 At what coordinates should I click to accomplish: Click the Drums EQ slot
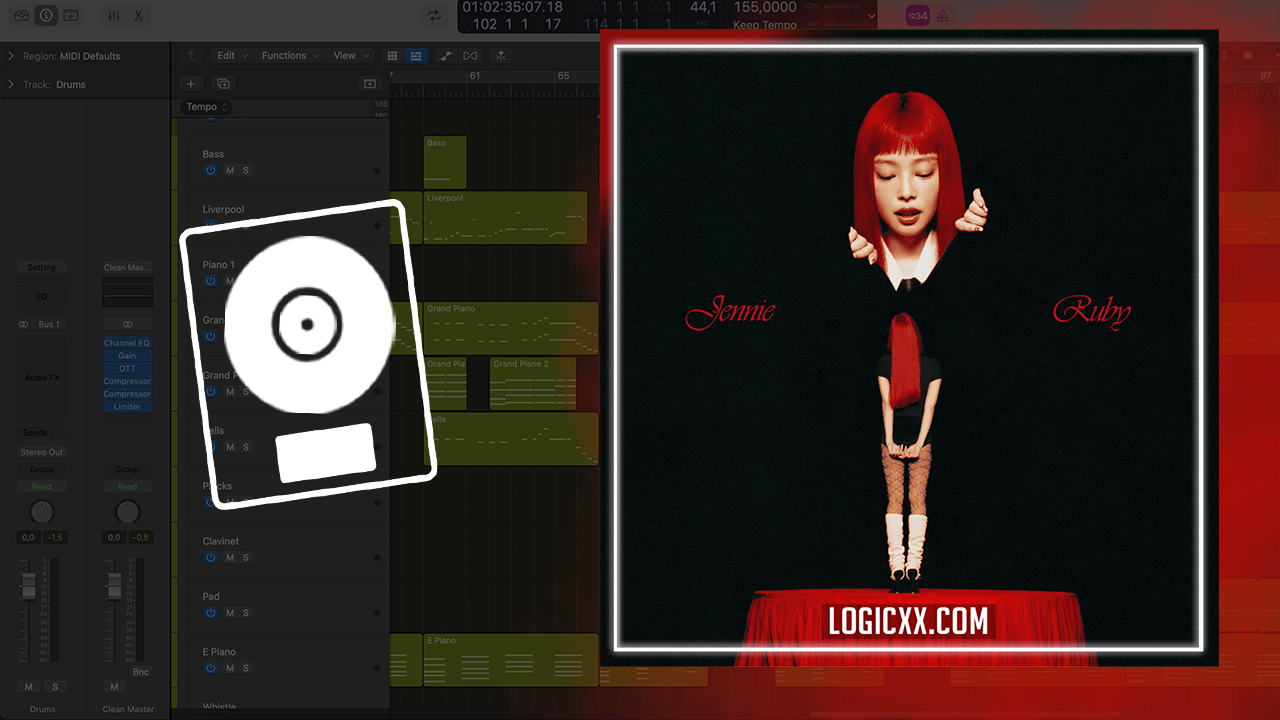pyautogui.click(x=42, y=296)
